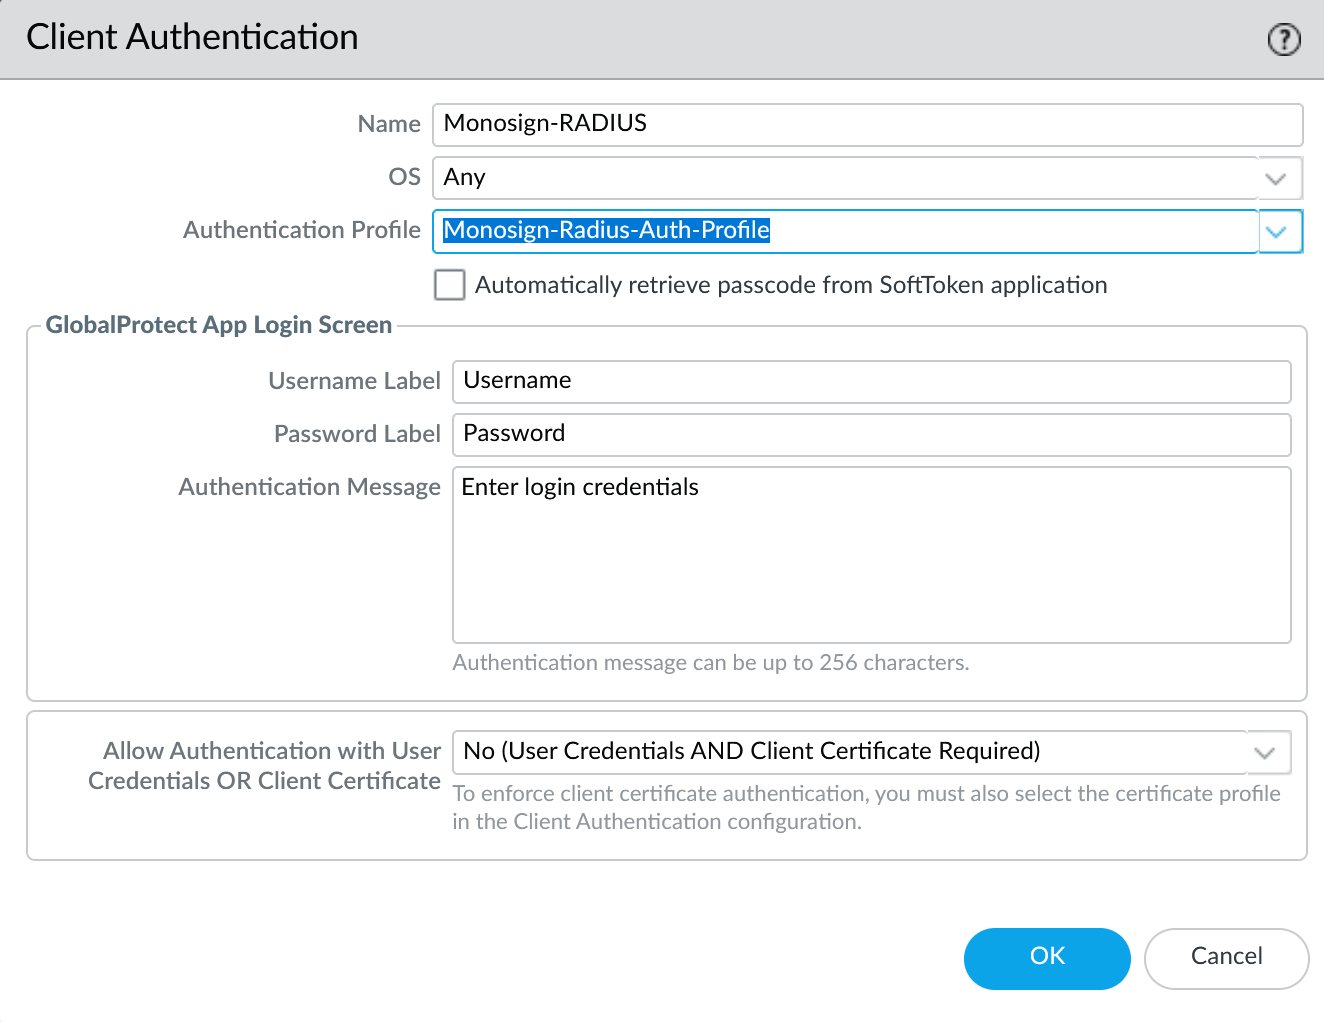Viewport: 1324px width, 1022px height.
Task: Open the Authentication Profile dropdown arrow
Action: (1275, 232)
